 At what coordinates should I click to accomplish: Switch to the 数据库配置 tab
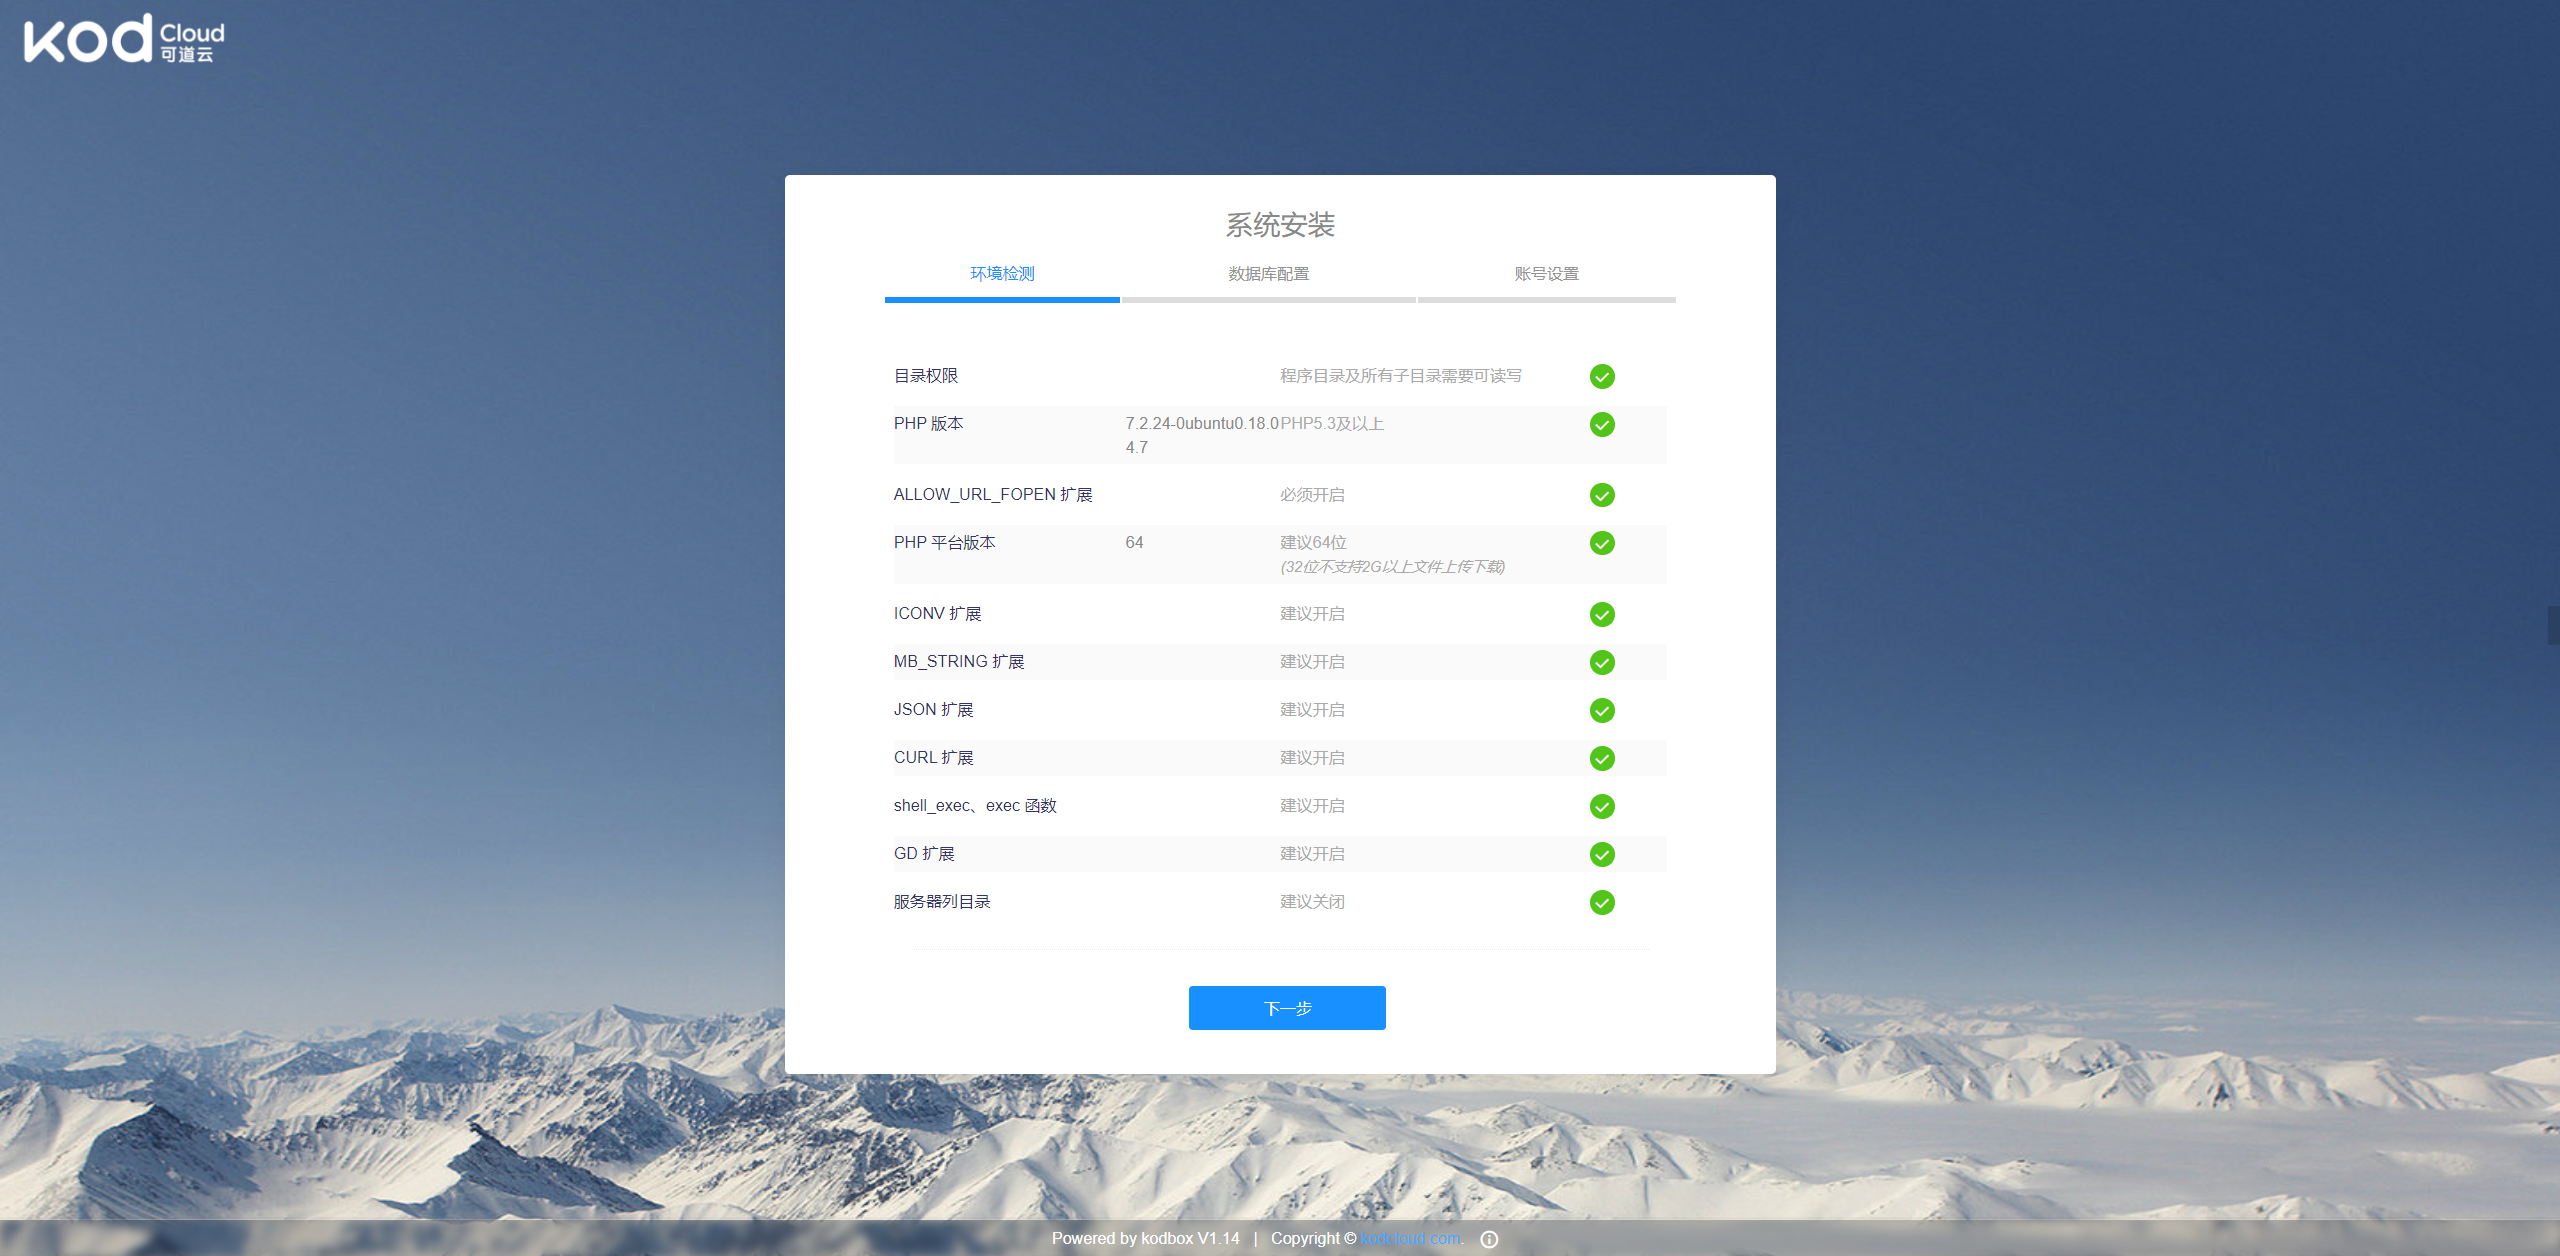(1267, 273)
